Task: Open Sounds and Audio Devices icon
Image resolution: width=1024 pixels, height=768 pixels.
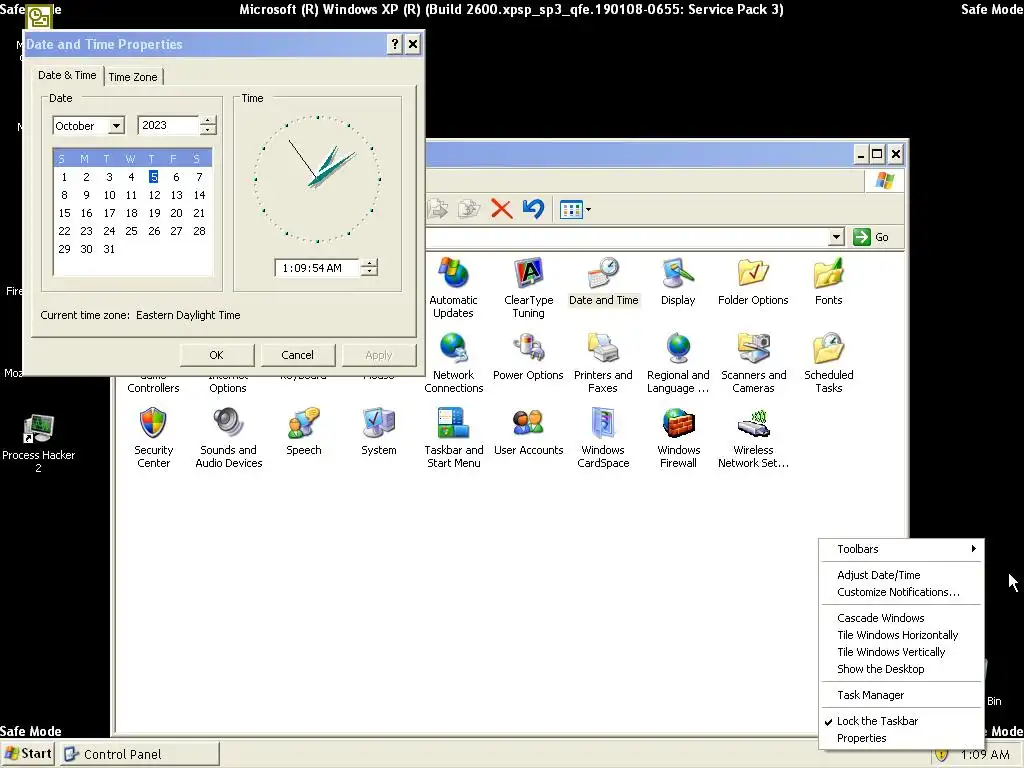Action: pos(229,438)
